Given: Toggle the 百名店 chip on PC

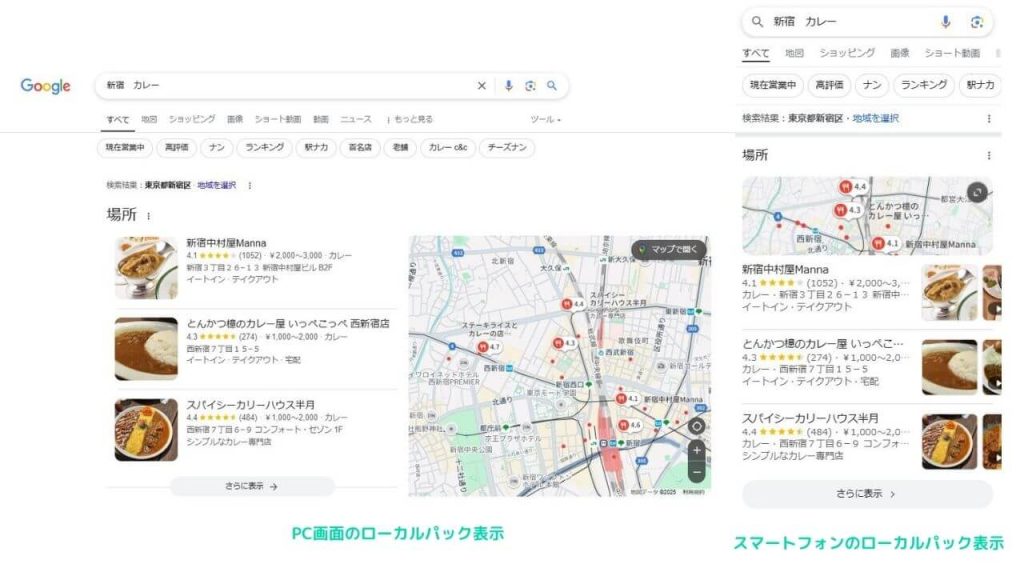Looking at the screenshot, I should pos(360,148).
